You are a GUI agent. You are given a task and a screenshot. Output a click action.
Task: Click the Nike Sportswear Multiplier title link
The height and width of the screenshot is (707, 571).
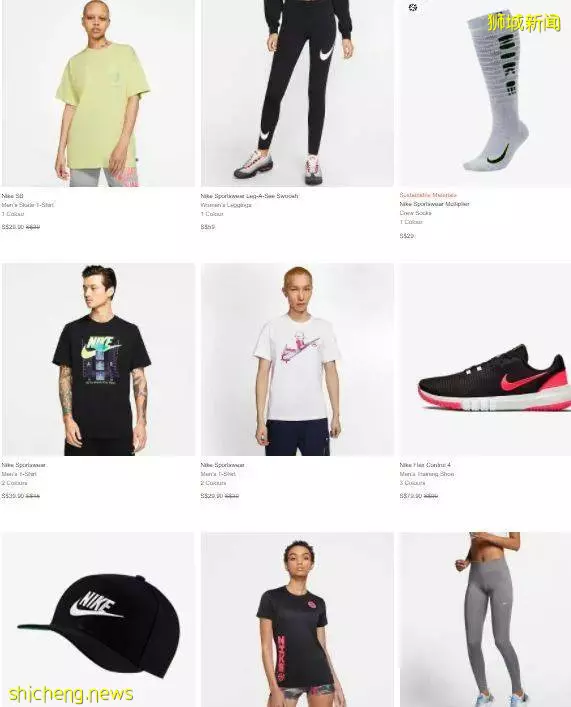point(434,204)
